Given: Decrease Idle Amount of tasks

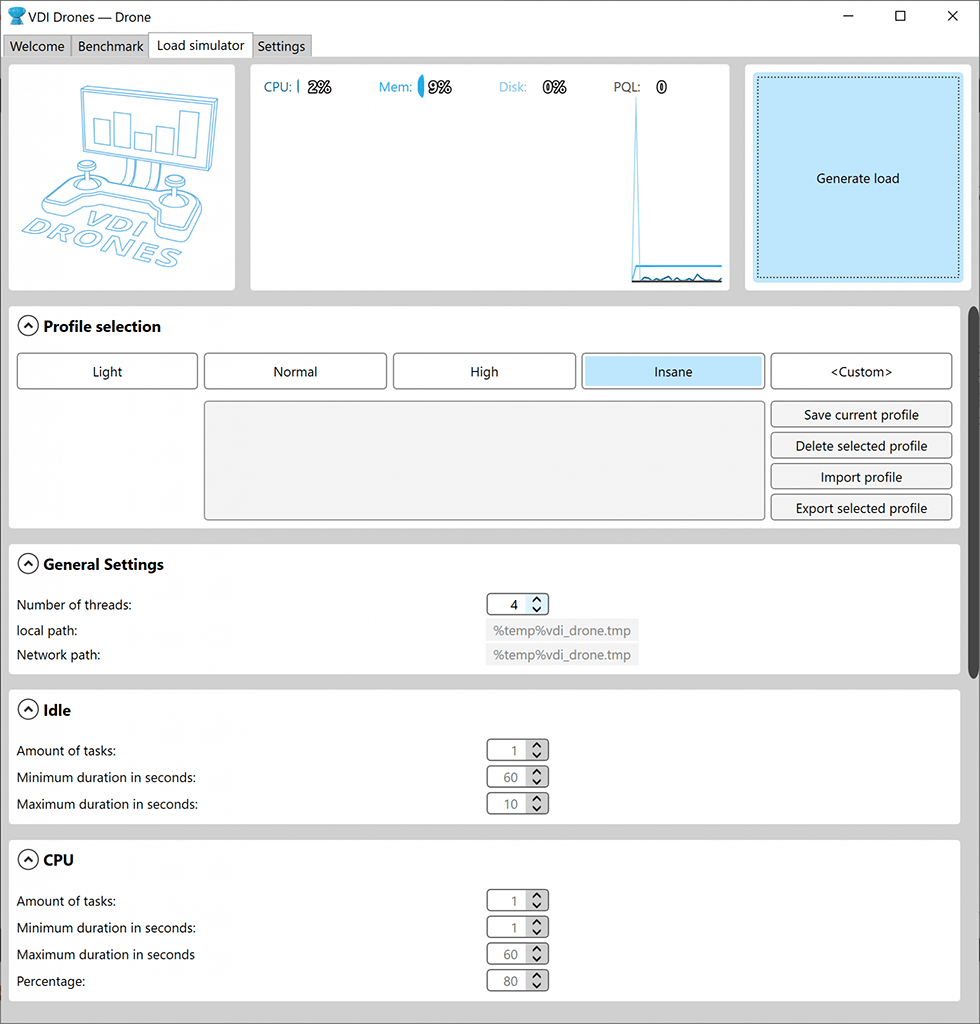Looking at the screenshot, I should pos(537,755).
